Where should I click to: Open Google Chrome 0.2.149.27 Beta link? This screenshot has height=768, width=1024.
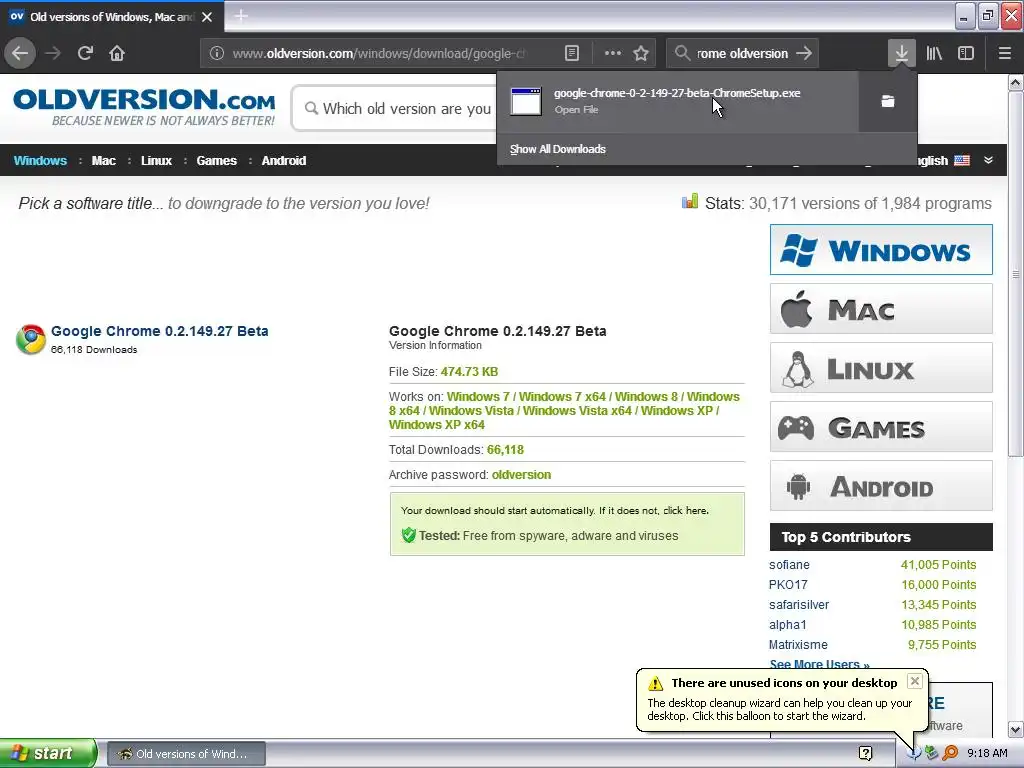[x=159, y=331]
